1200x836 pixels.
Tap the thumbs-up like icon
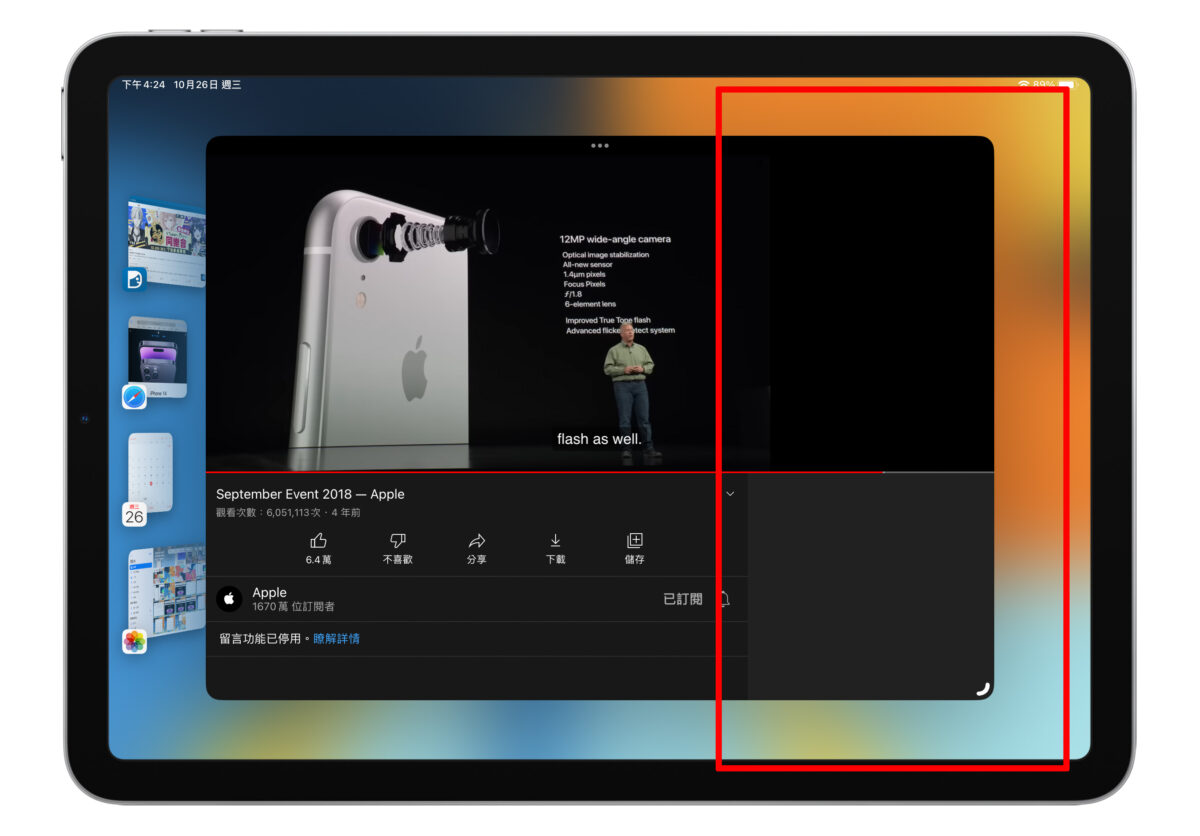pos(319,541)
